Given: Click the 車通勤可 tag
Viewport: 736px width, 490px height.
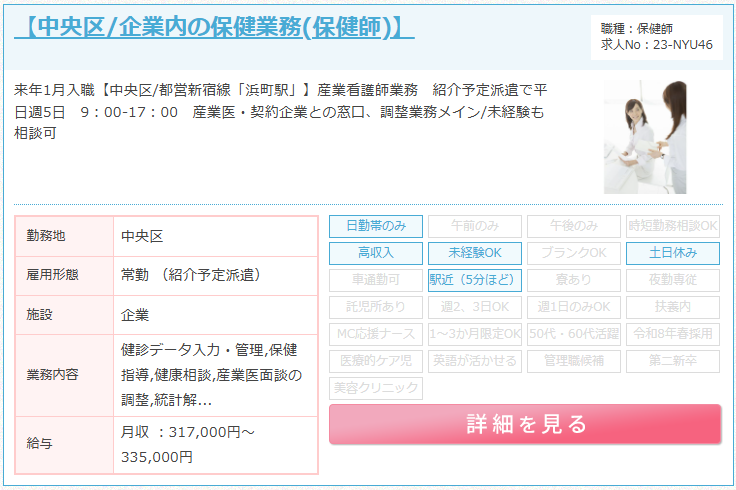Looking at the screenshot, I should (376, 280).
